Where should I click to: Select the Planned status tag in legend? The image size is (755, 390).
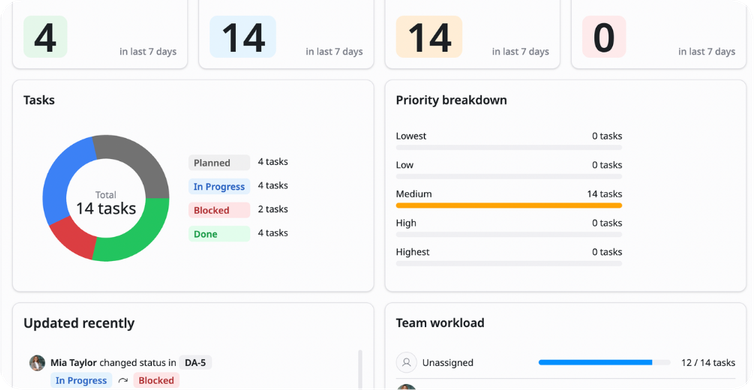pos(219,162)
